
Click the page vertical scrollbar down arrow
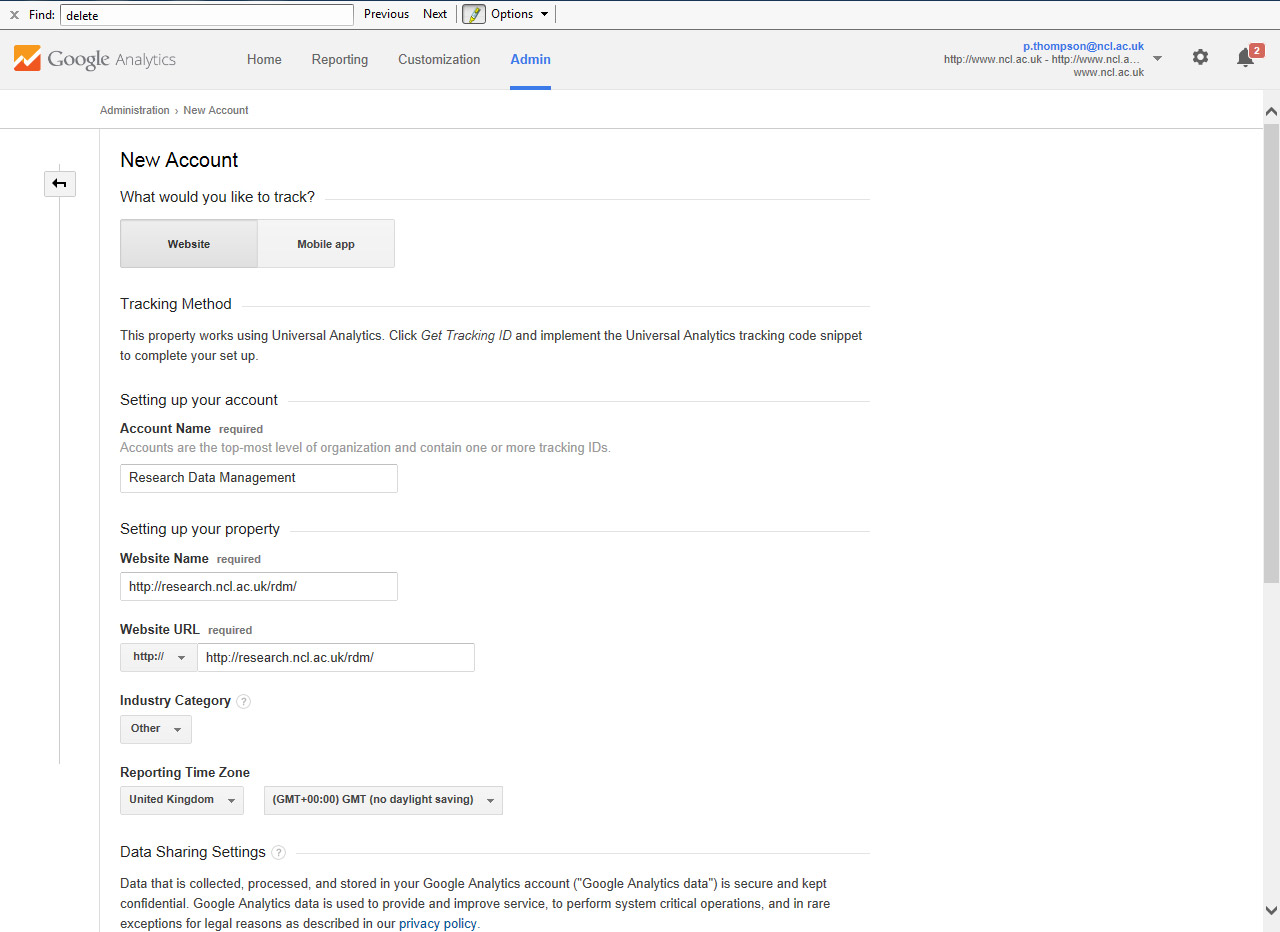[1271, 910]
